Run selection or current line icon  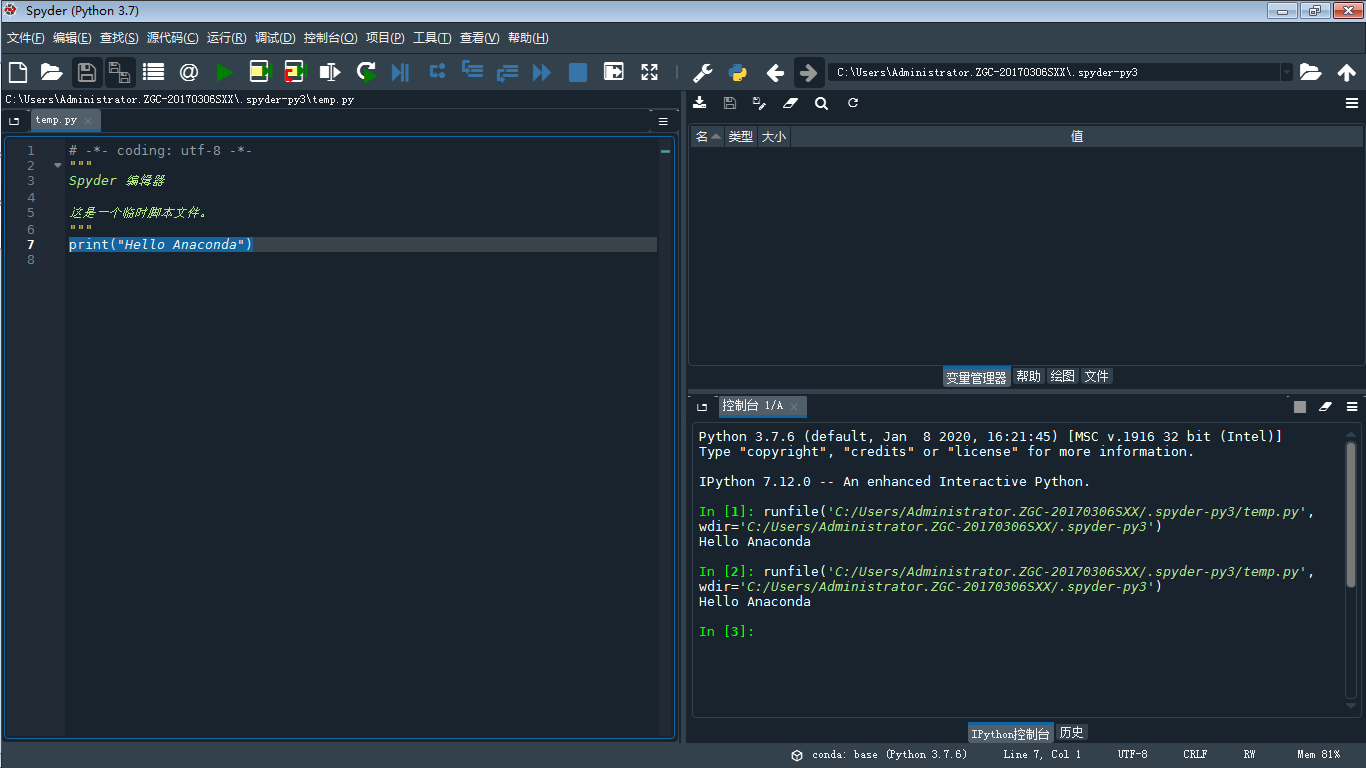pos(329,72)
